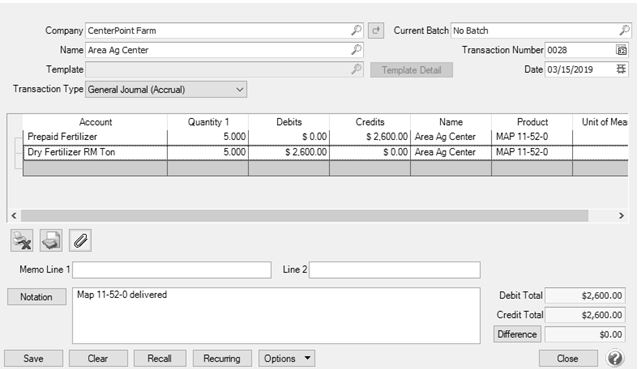Image resolution: width=638 pixels, height=369 pixels.
Task: Click the Recall button
Action: click(x=160, y=358)
